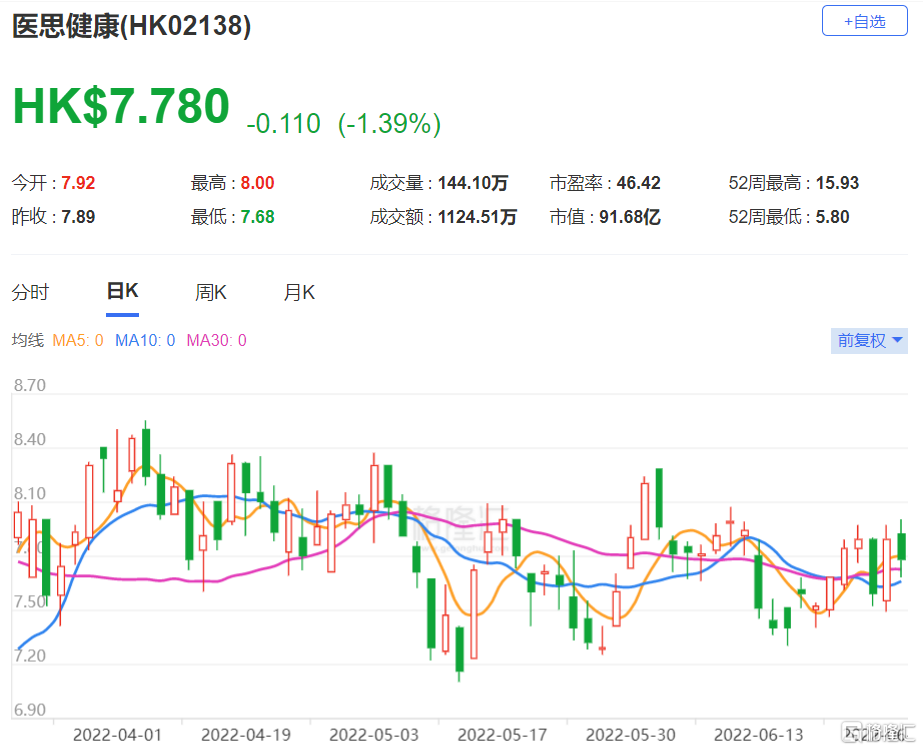The height and width of the screenshot is (750, 923).
Task: Click the 2022-05-30 date axis label
Action: coord(630,735)
